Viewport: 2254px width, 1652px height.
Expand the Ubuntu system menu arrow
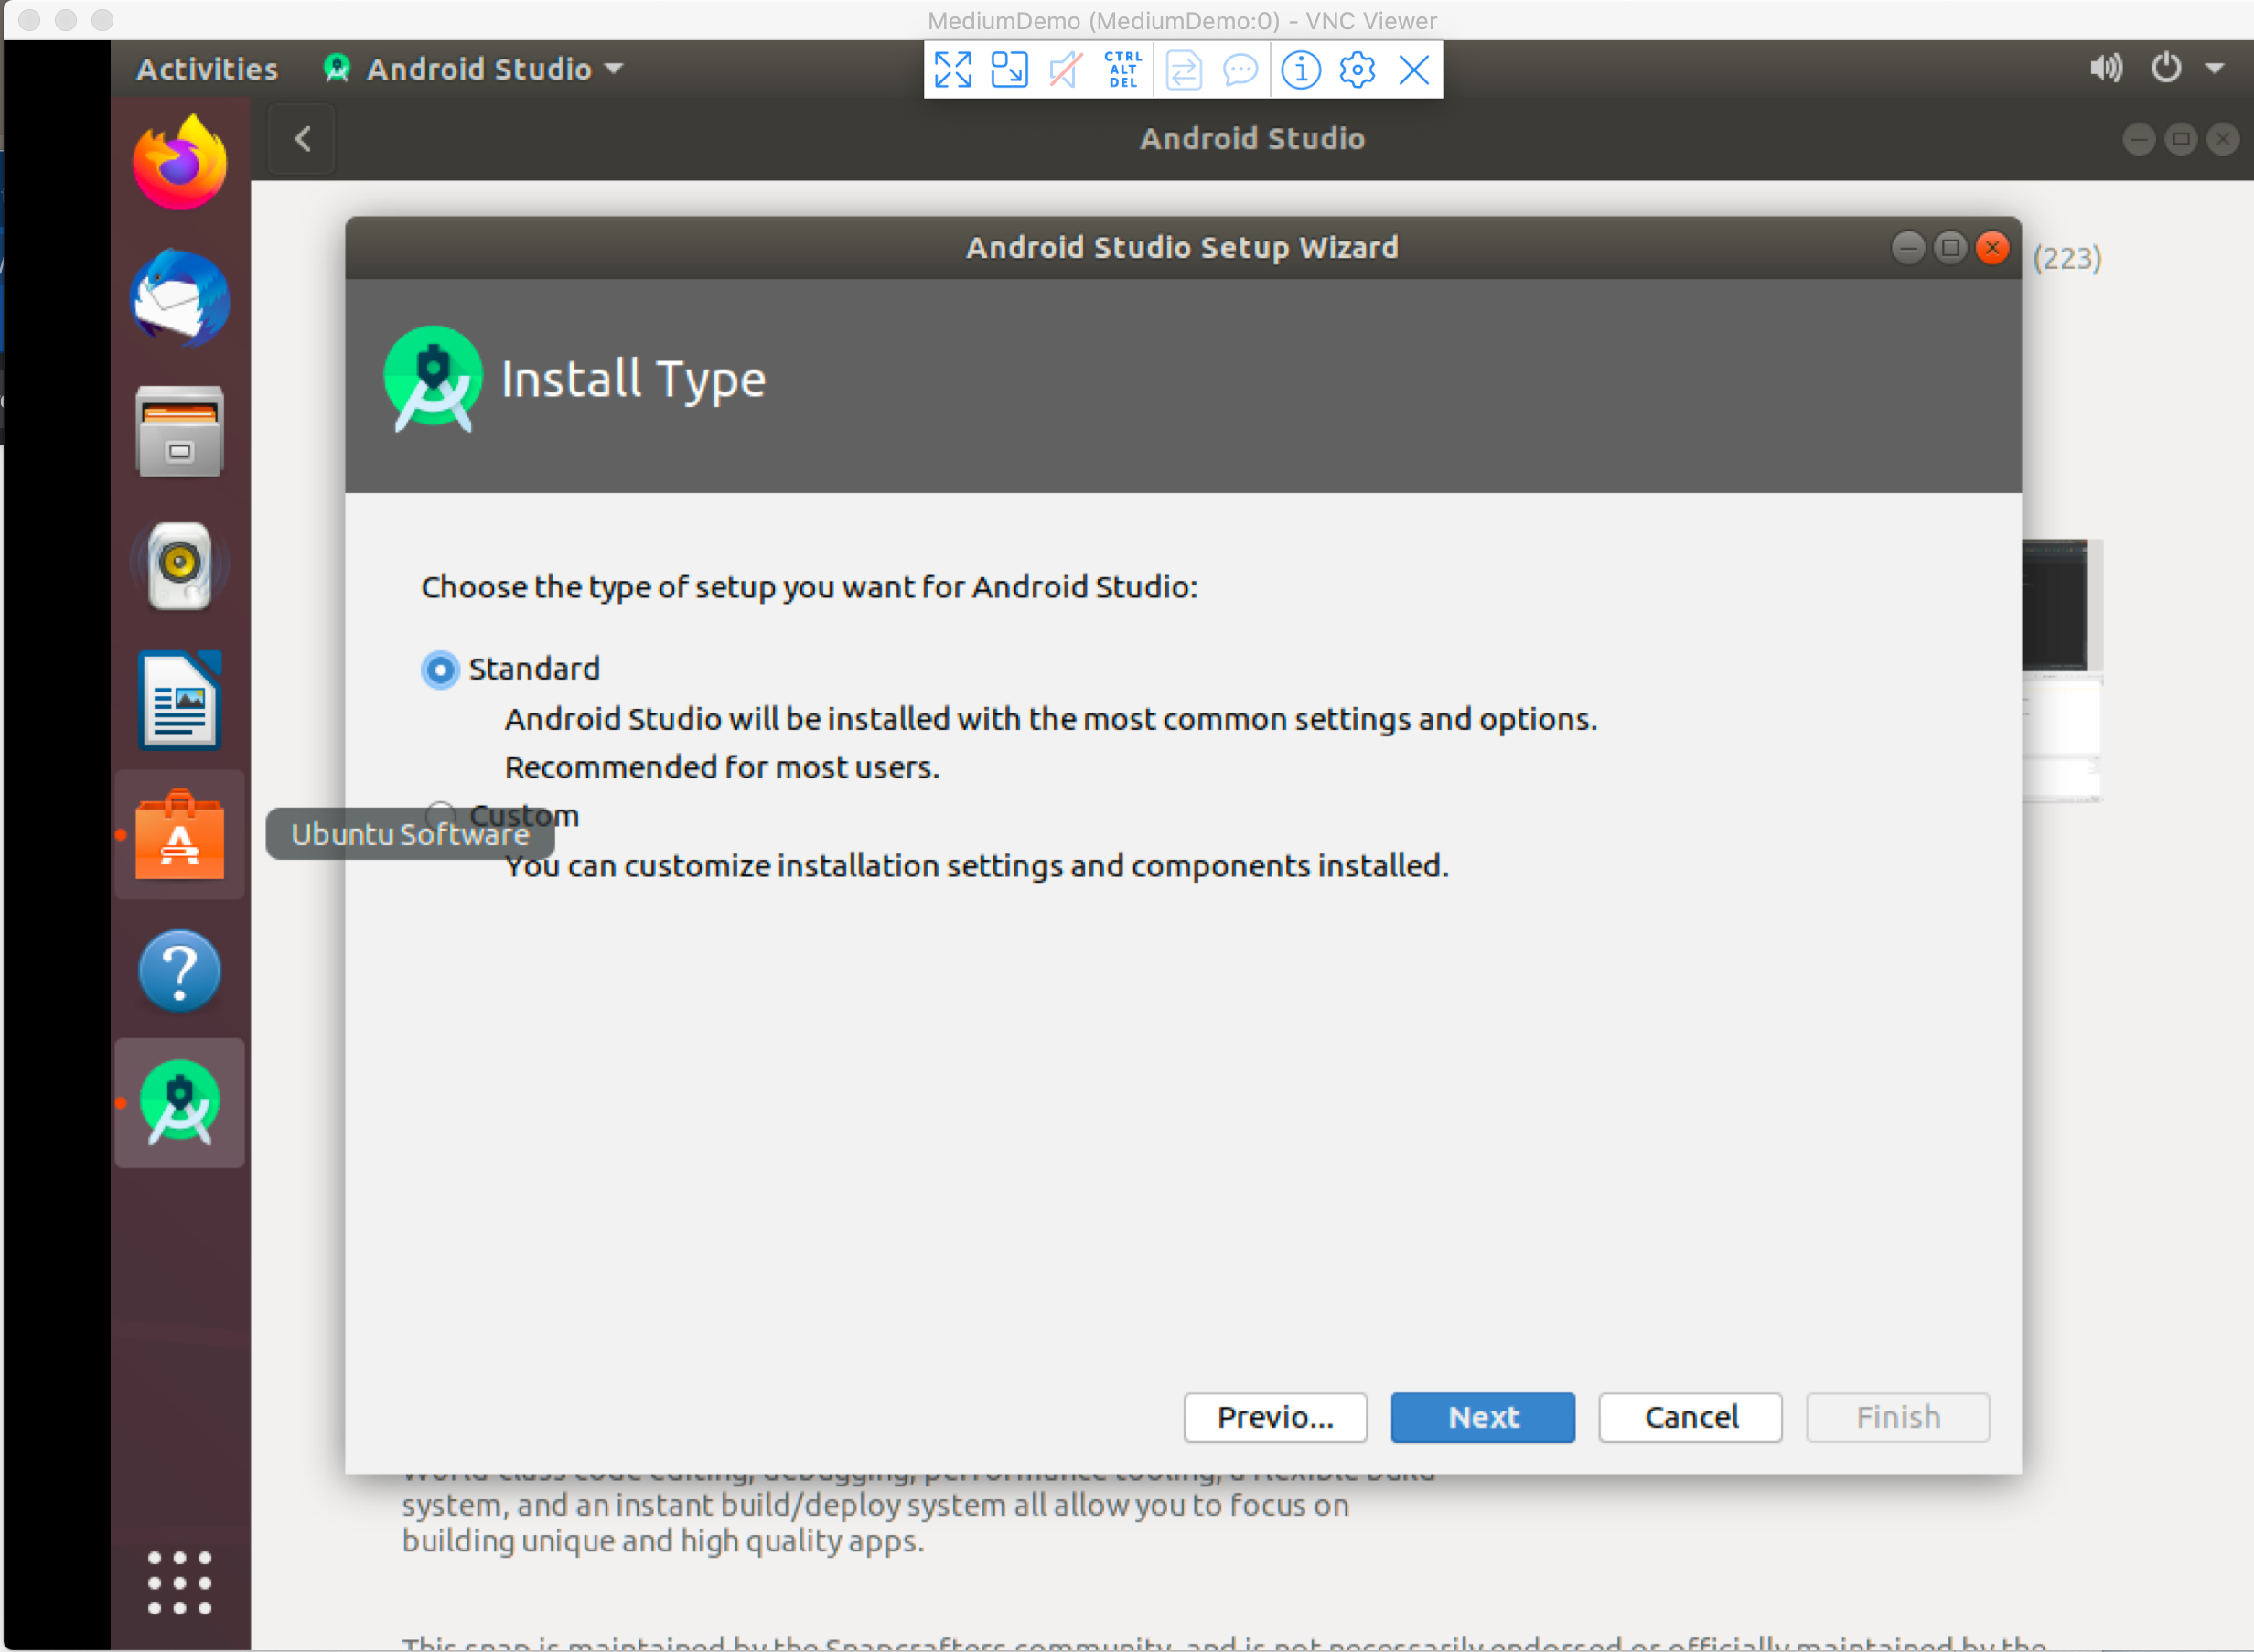click(2215, 69)
